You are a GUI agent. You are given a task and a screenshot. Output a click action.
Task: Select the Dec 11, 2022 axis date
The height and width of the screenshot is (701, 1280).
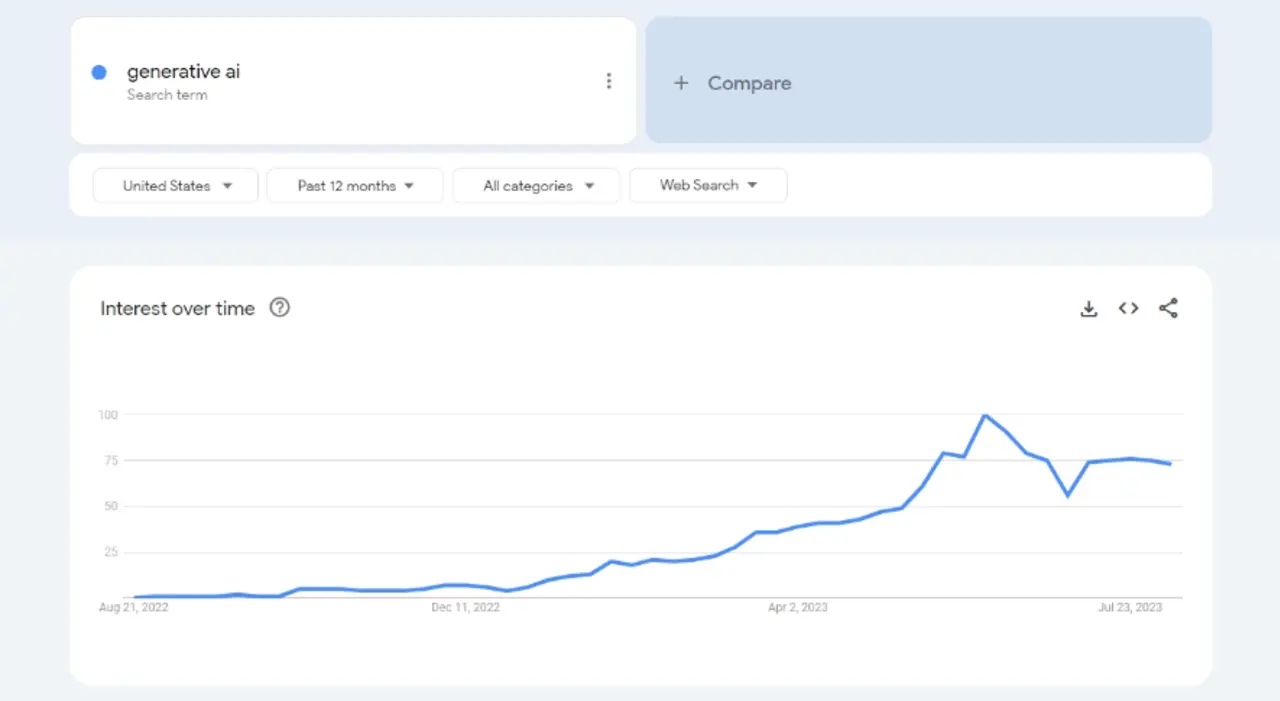tap(465, 607)
